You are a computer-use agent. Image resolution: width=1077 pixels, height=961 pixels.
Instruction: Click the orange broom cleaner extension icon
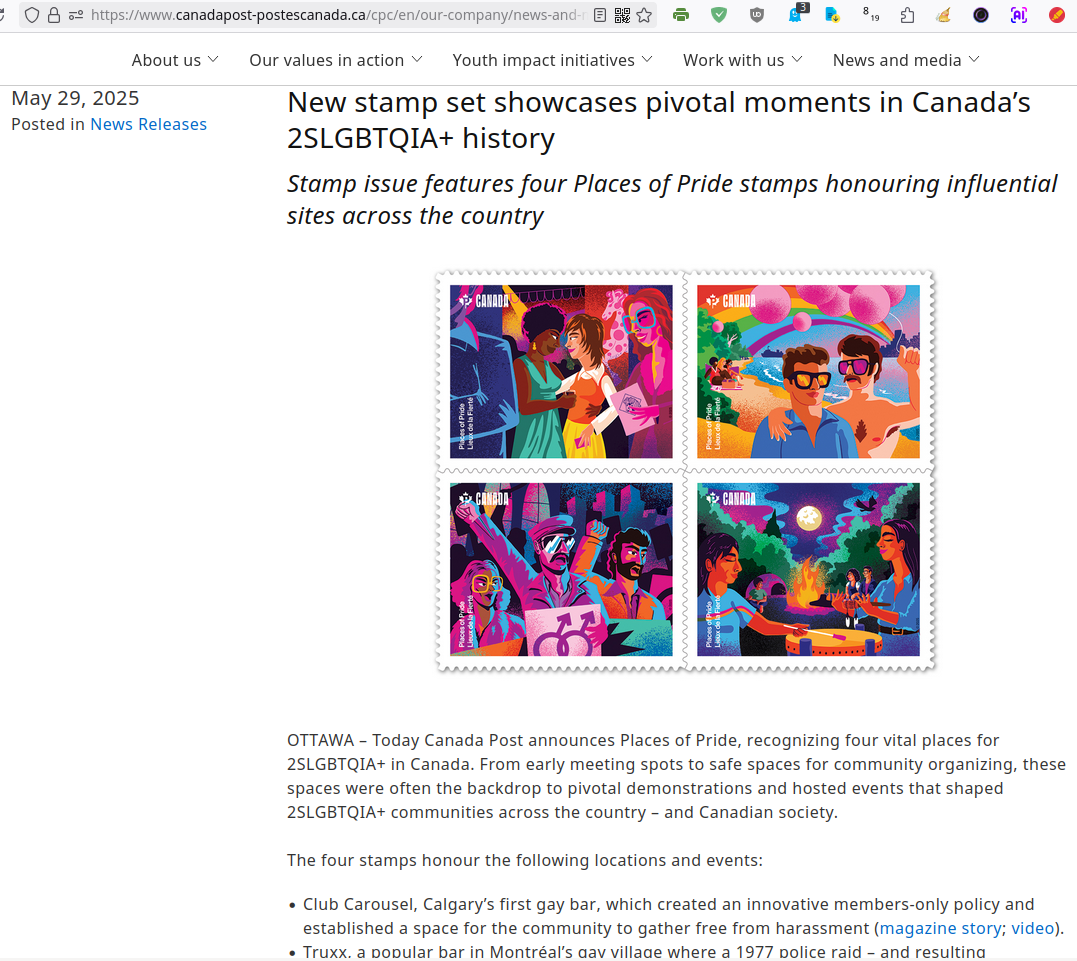944,15
